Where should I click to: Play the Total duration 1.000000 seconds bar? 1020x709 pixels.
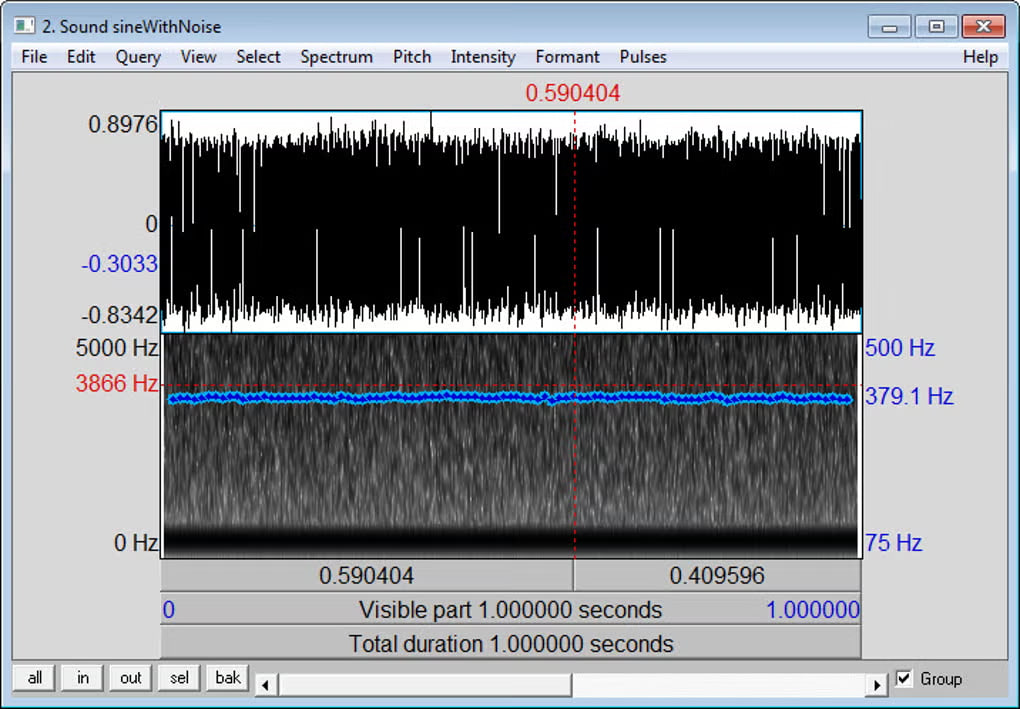(511, 644)
